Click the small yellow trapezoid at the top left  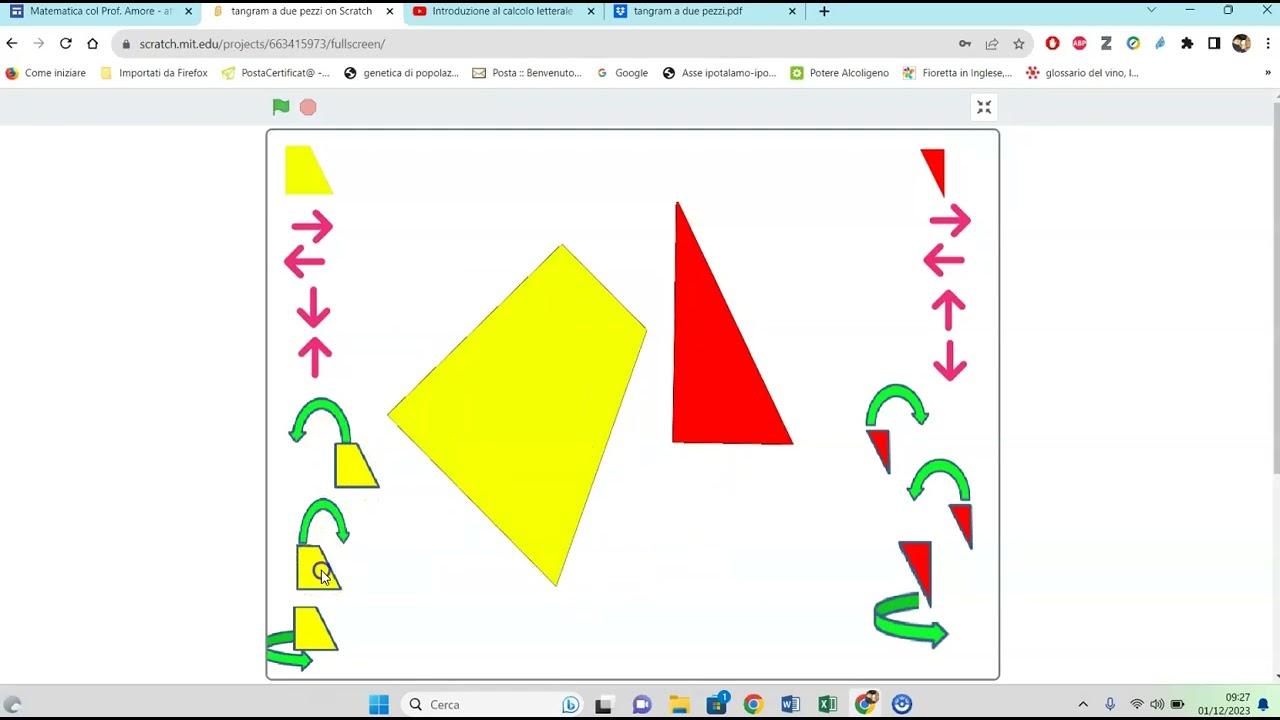pos(306,171)
